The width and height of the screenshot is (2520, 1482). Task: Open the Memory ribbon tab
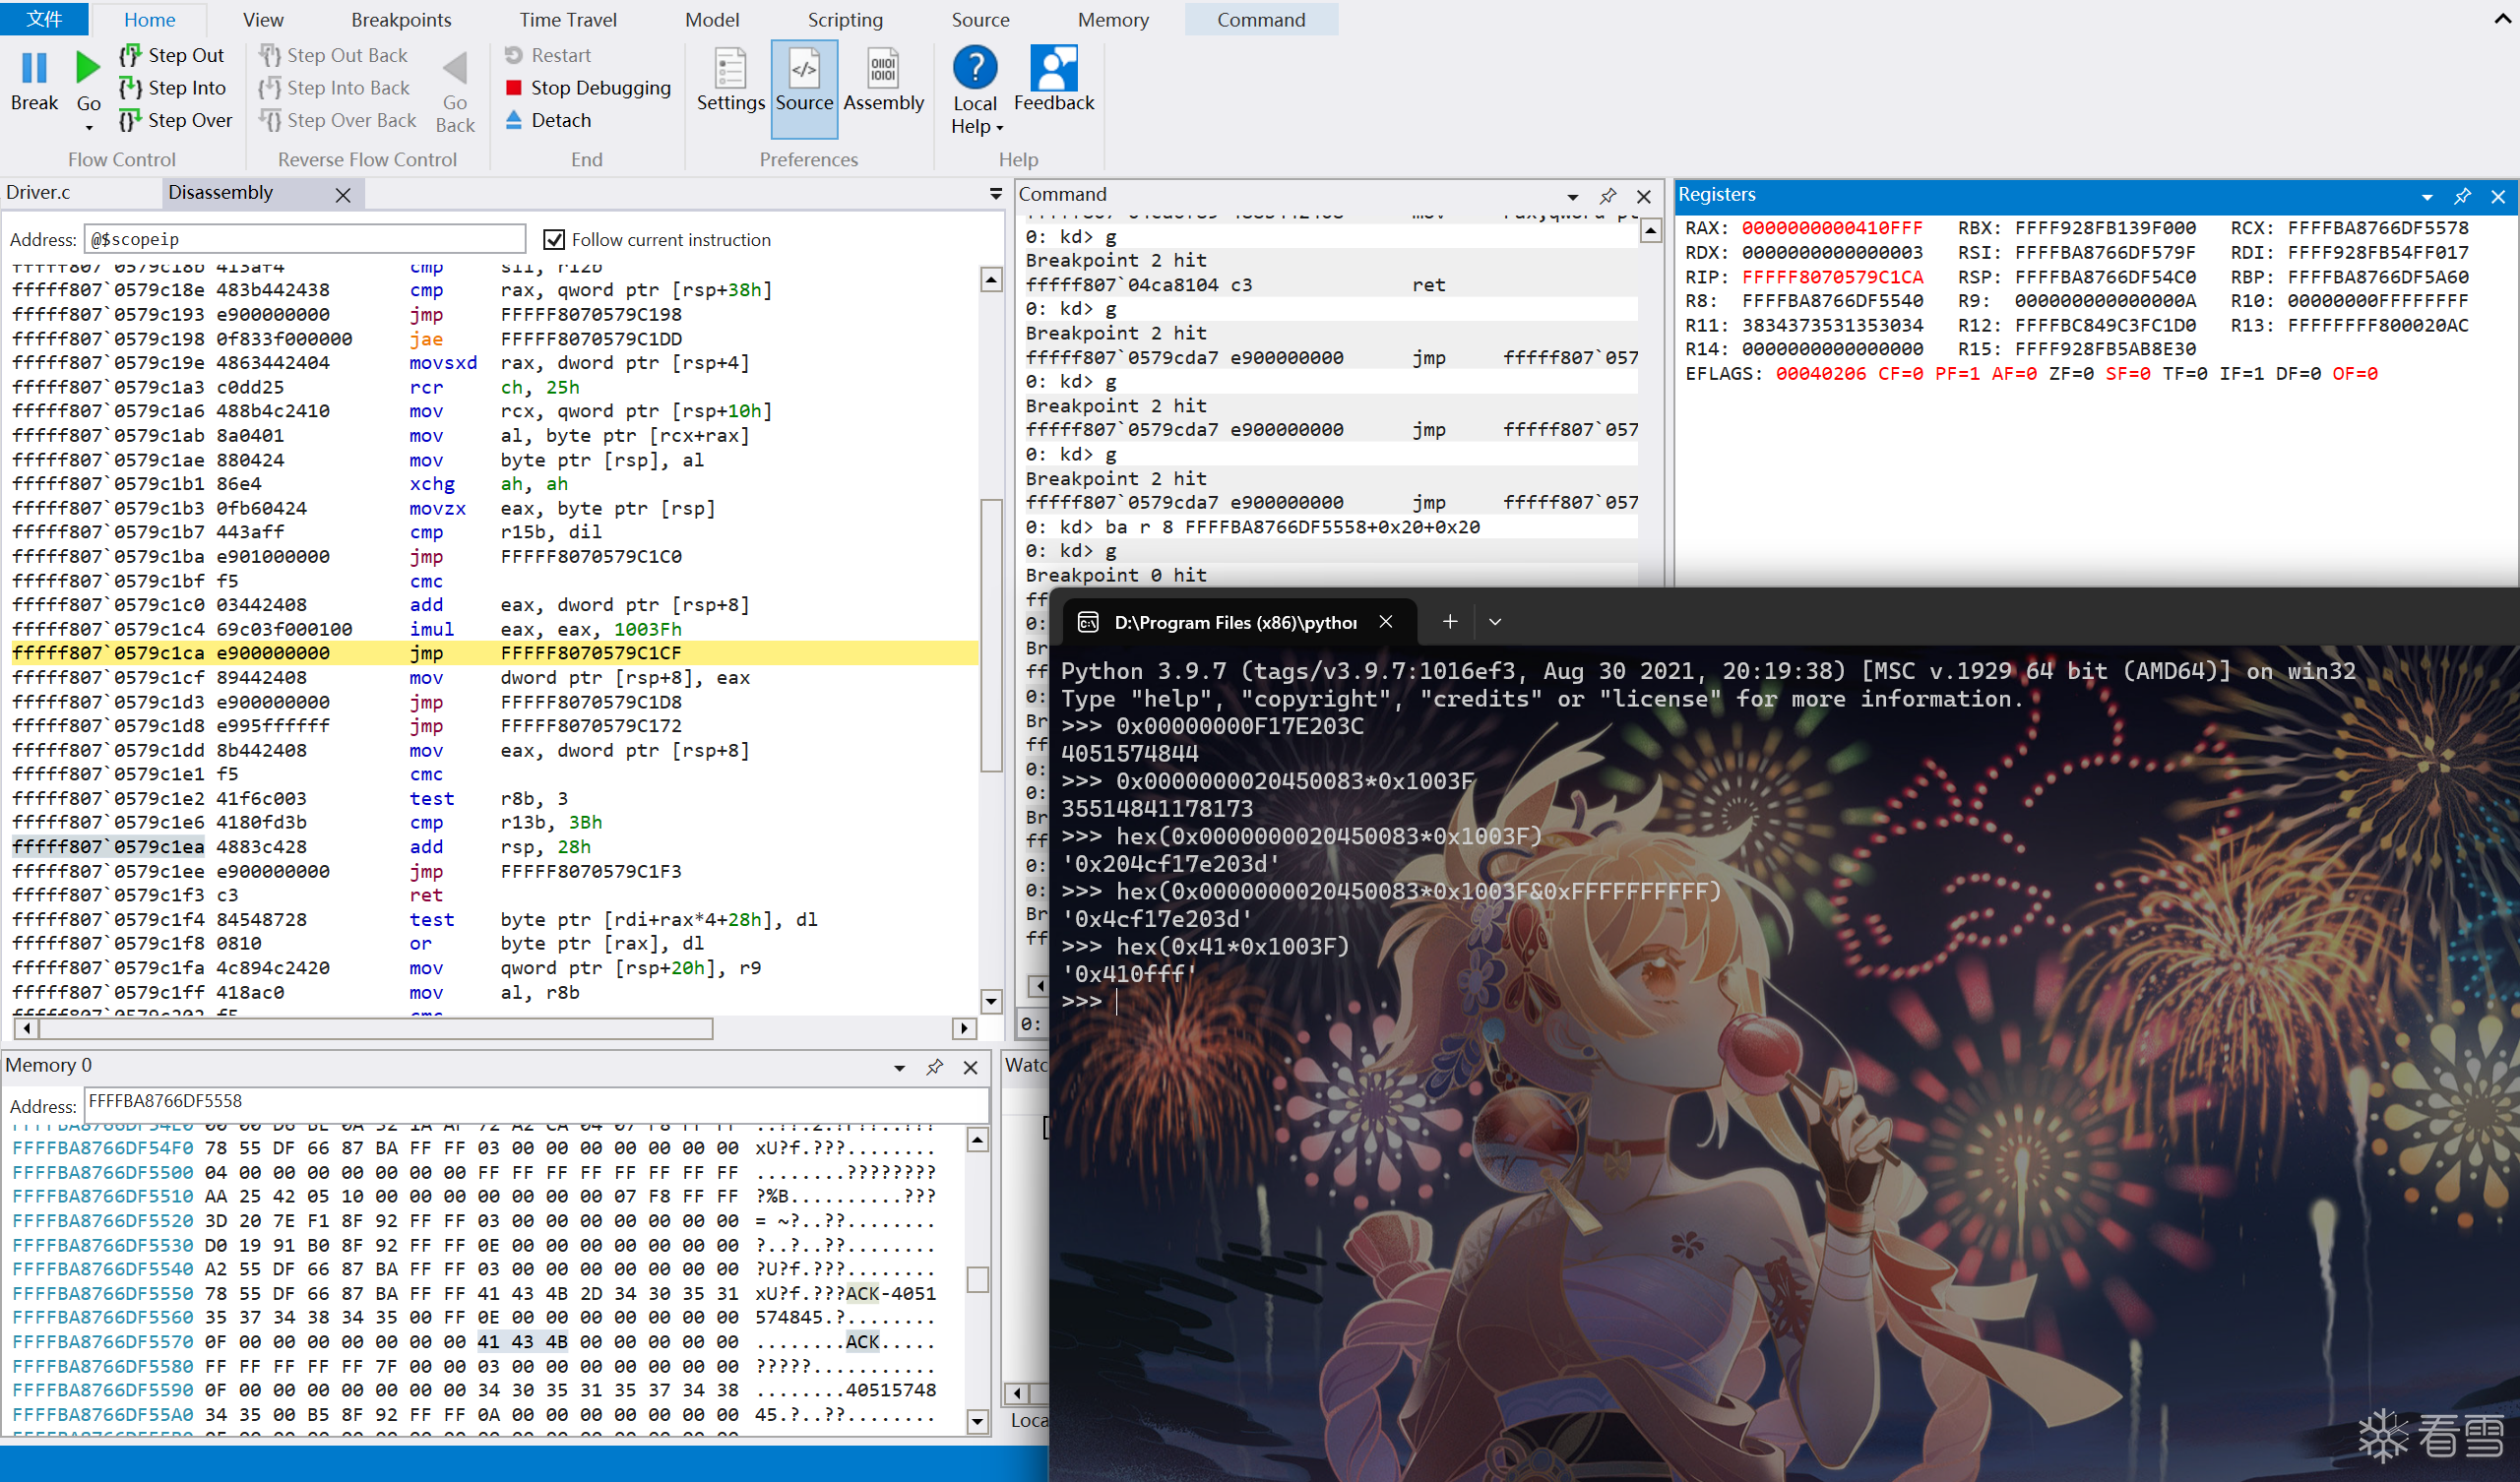[x=1113, y=19]
